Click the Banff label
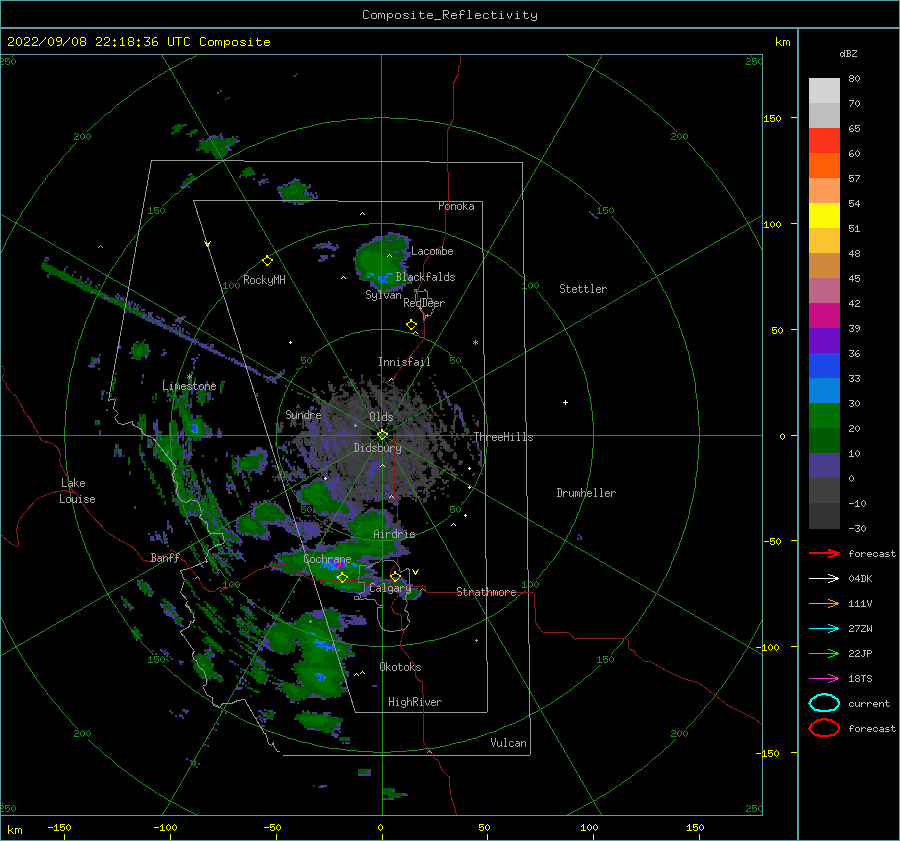900x841 pixels. pyautogui.click(x=165, y=558)
